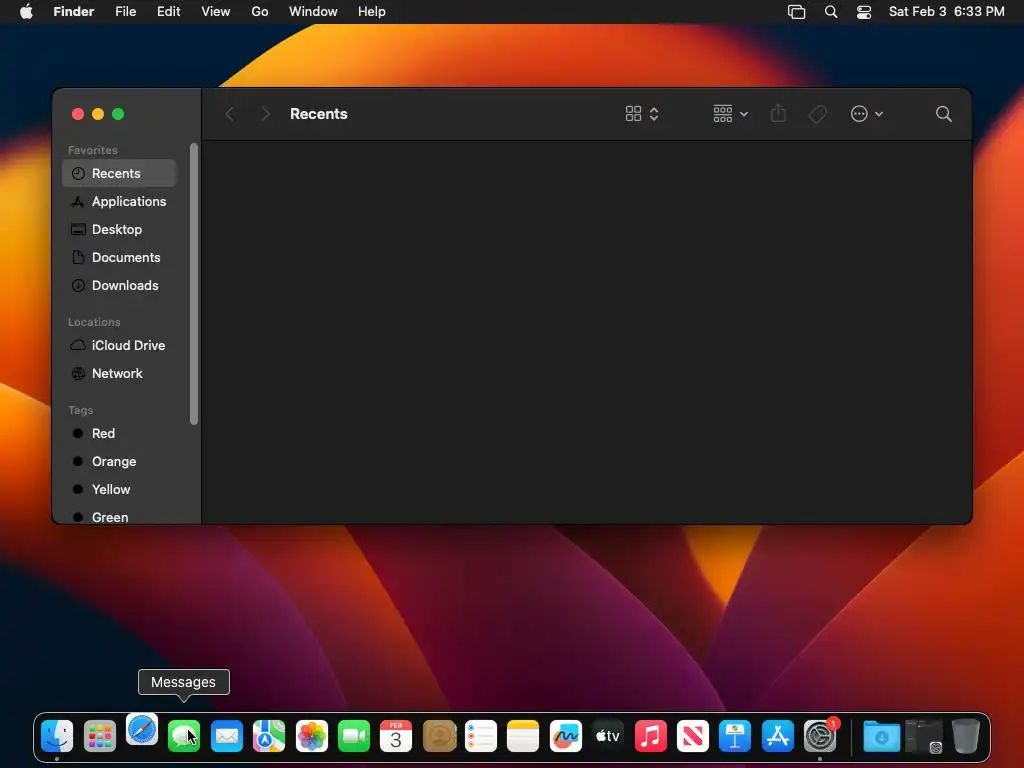Select Recents in the sidebar
Screen dimensions: 1024x768
[x=119, y=173]
